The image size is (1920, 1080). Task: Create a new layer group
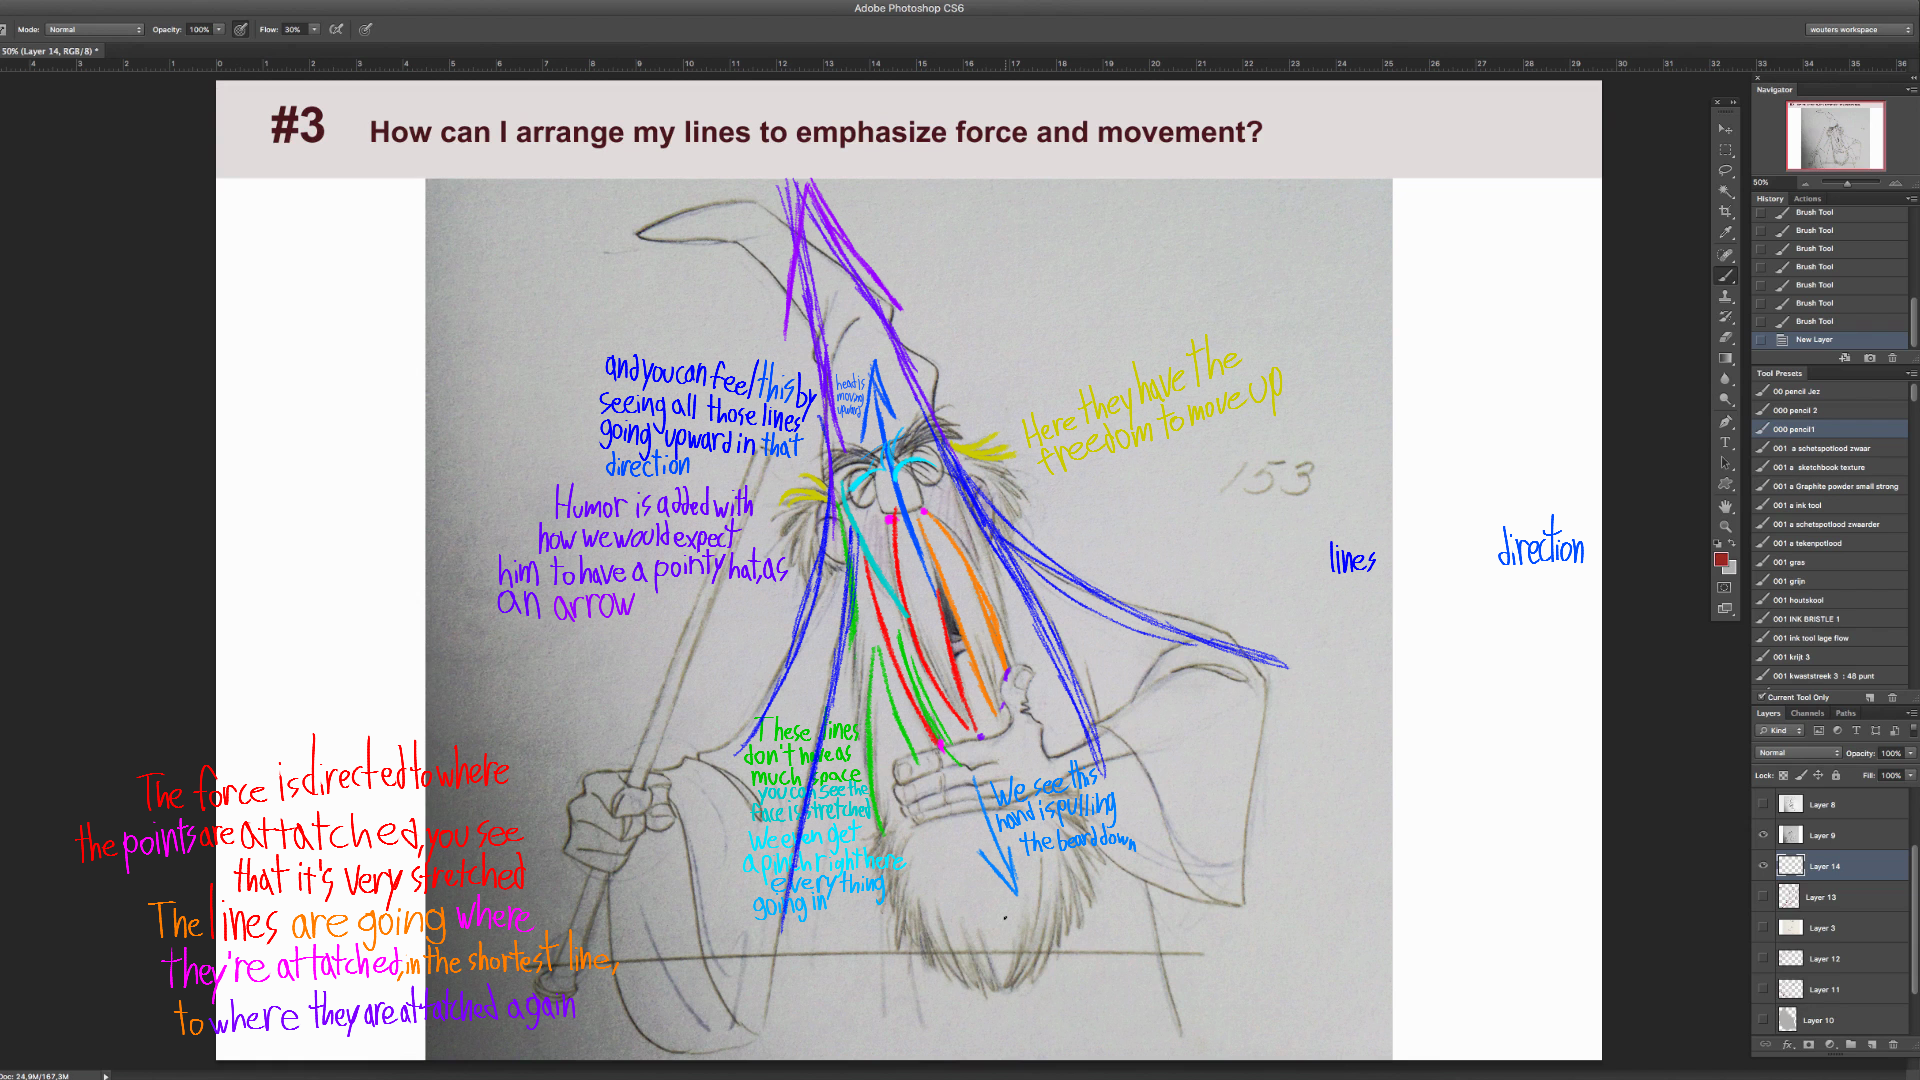point(1851,1045)
